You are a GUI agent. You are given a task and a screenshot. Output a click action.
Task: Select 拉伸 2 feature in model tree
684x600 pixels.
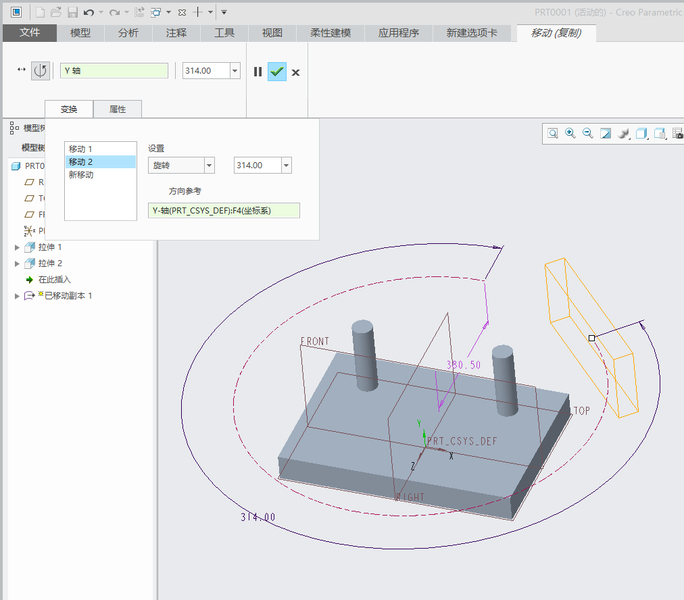(50, 264)
